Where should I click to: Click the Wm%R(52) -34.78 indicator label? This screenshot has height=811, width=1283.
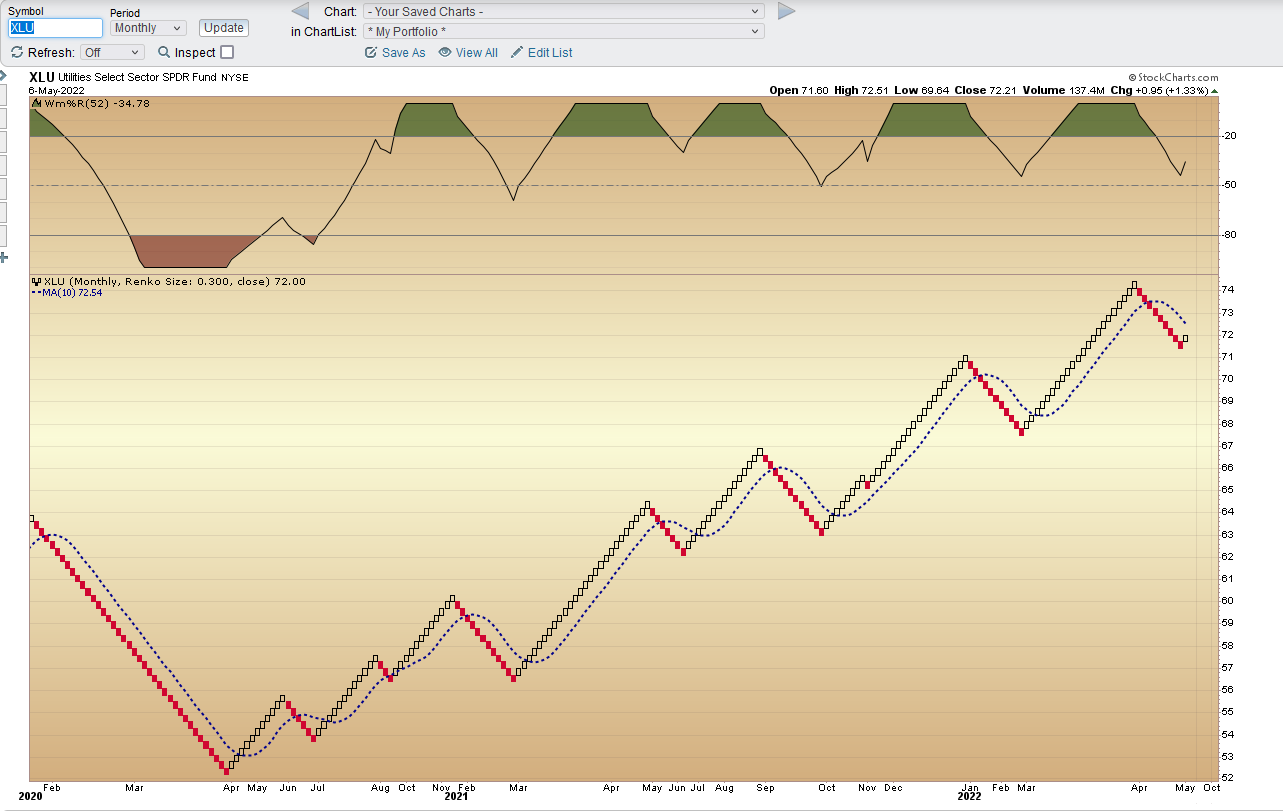pos(97,103)
